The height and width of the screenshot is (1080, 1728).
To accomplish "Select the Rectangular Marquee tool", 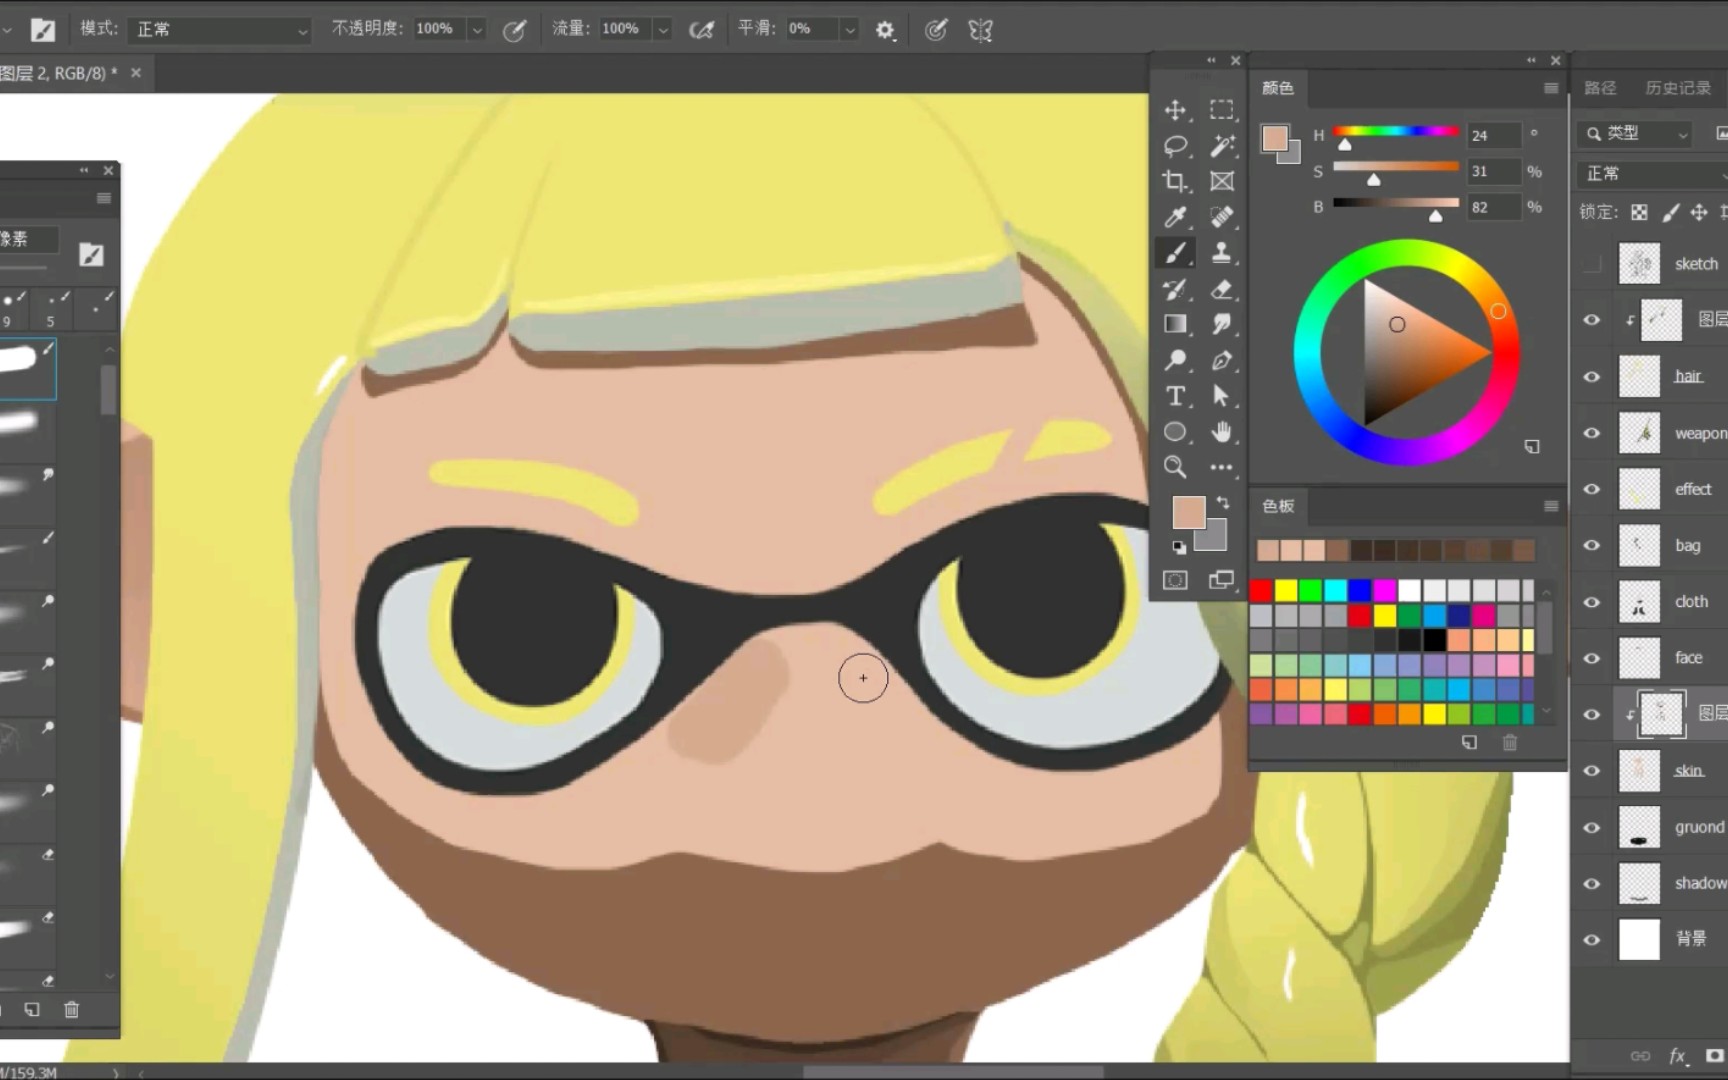I will 1221,110.
